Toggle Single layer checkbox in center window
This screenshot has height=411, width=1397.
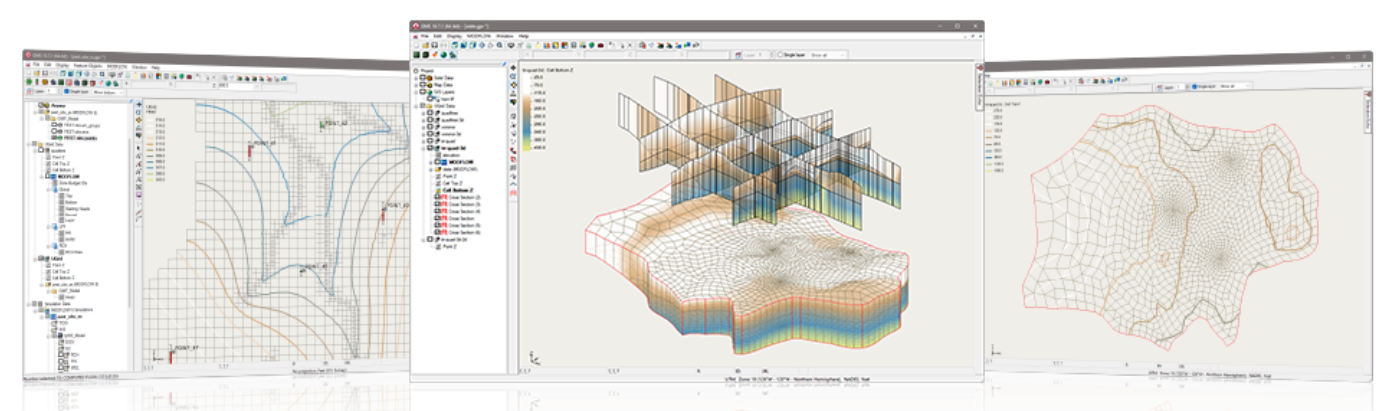coord(781,54)
